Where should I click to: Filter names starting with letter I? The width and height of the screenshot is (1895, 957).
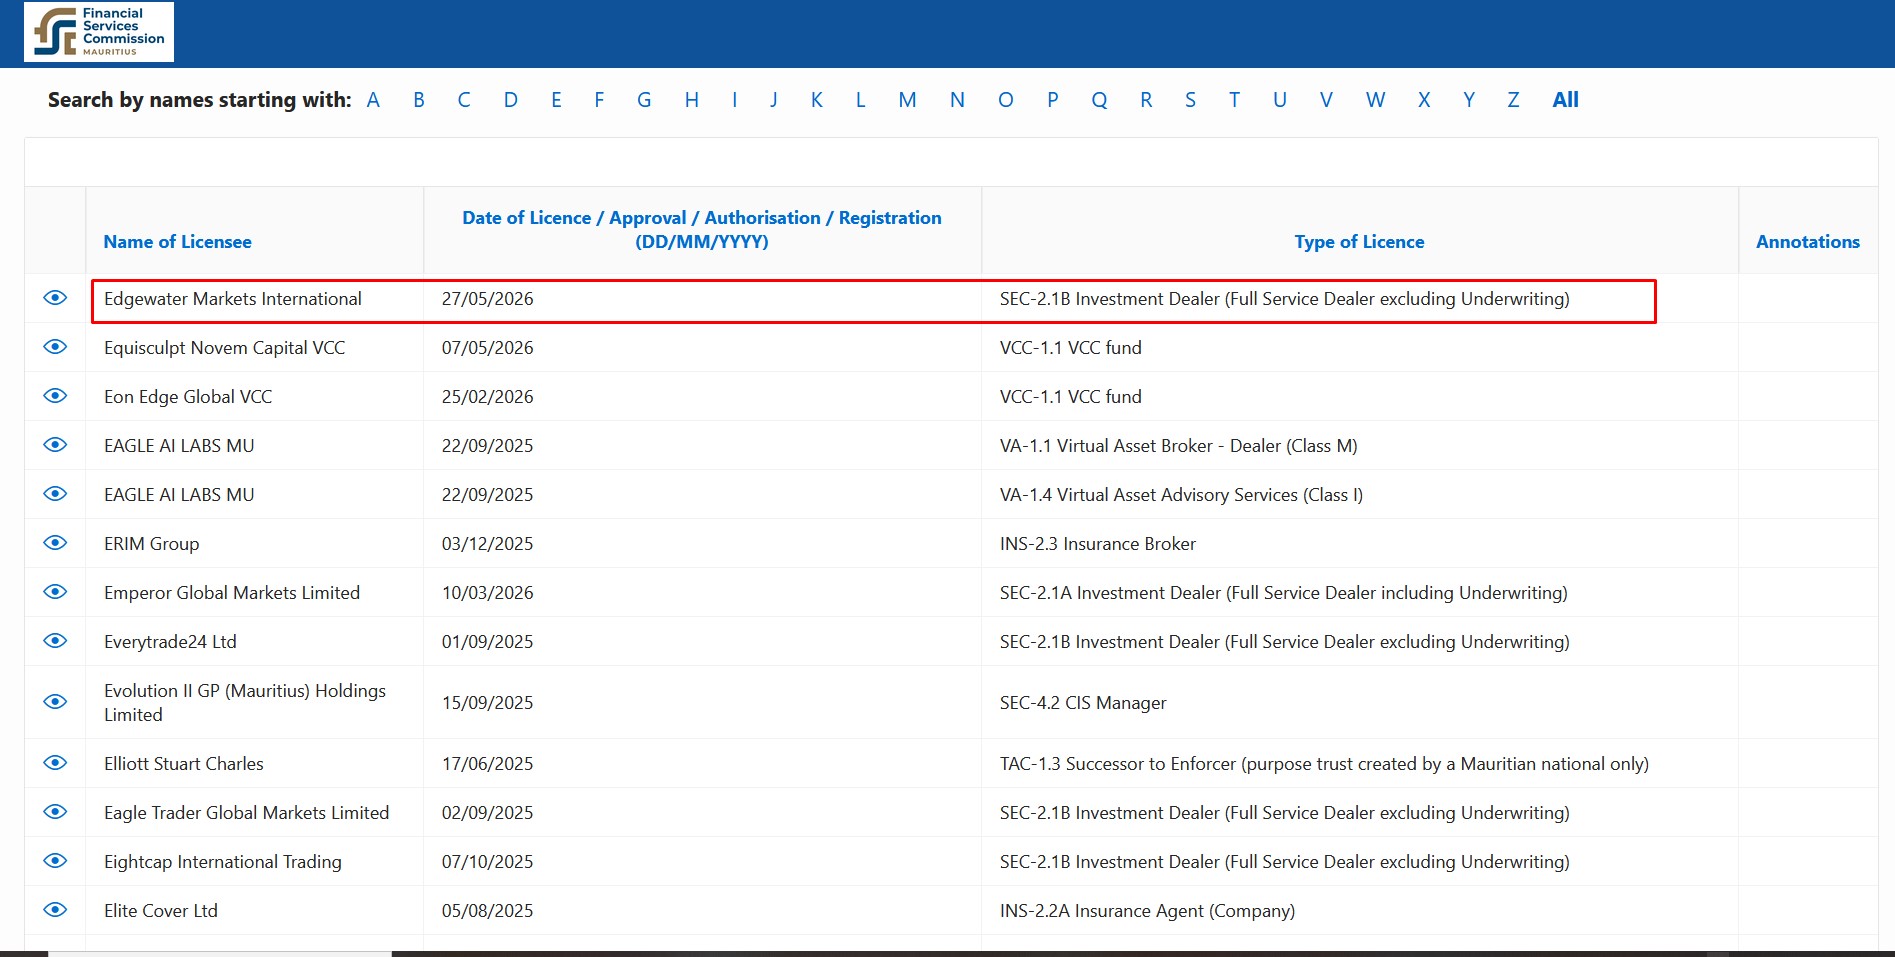[735, 100]
